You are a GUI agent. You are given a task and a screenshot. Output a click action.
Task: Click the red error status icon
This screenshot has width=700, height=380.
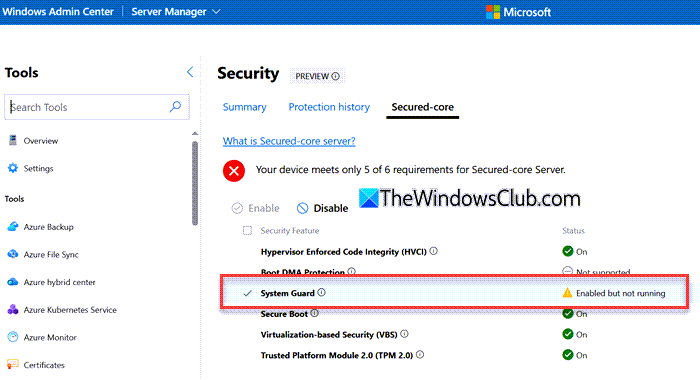(x=234, y=171)
